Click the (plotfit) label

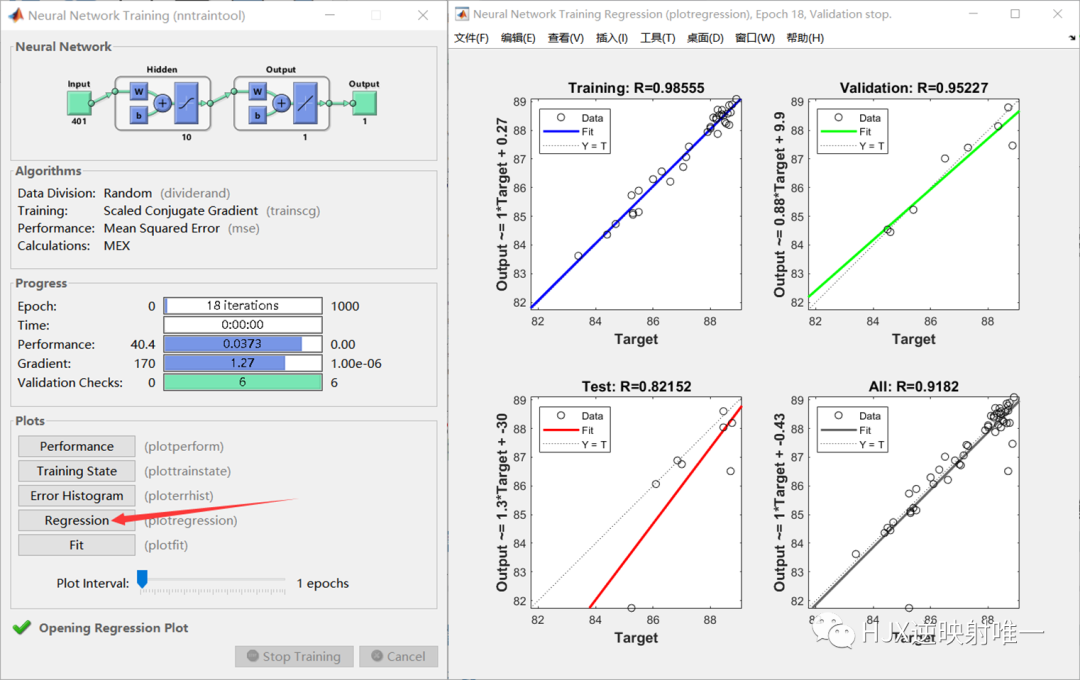coord(166,545)
